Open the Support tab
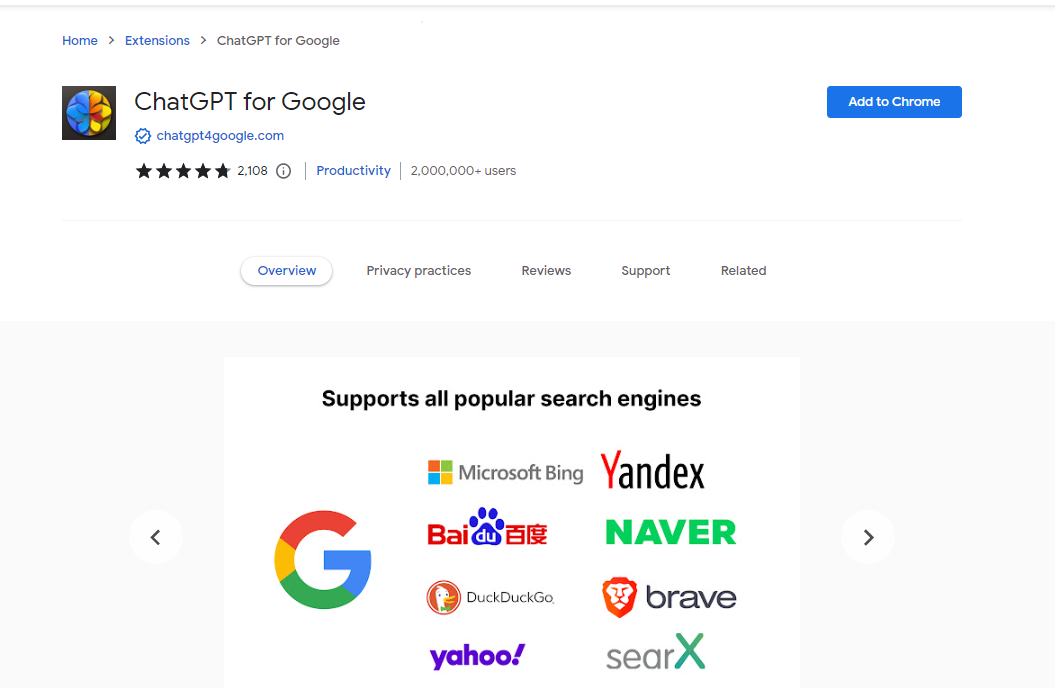This screenshot has height=688, width=1055. point(646,271)
